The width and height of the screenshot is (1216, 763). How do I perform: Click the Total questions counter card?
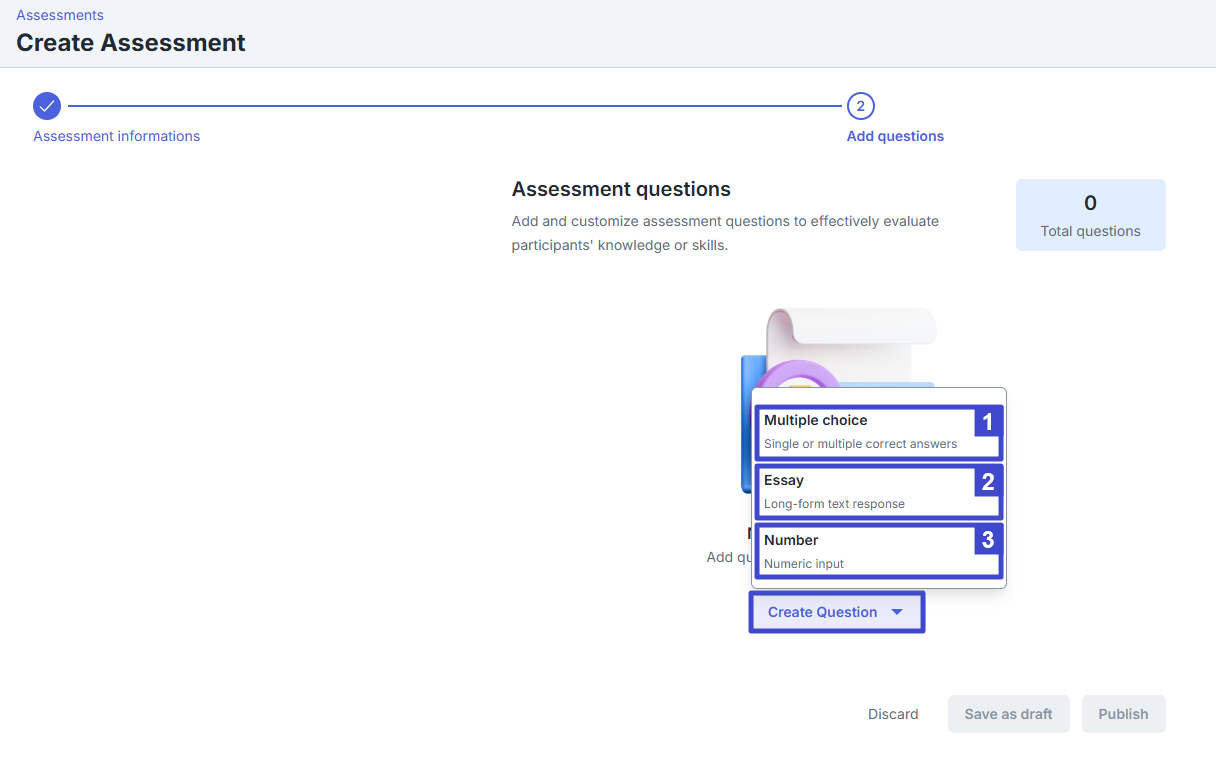pos(1090,215)
